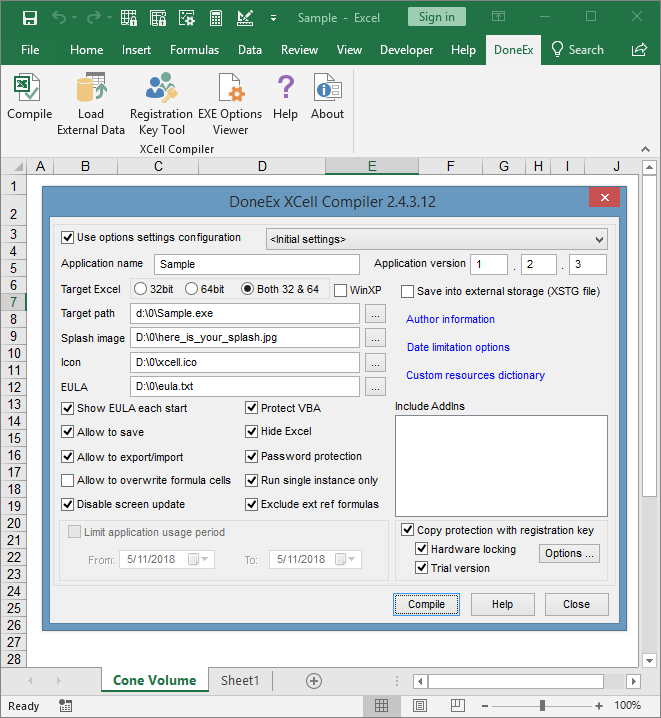Open Author information link
This screenshot has width=661, height=718.
point(450,319)
